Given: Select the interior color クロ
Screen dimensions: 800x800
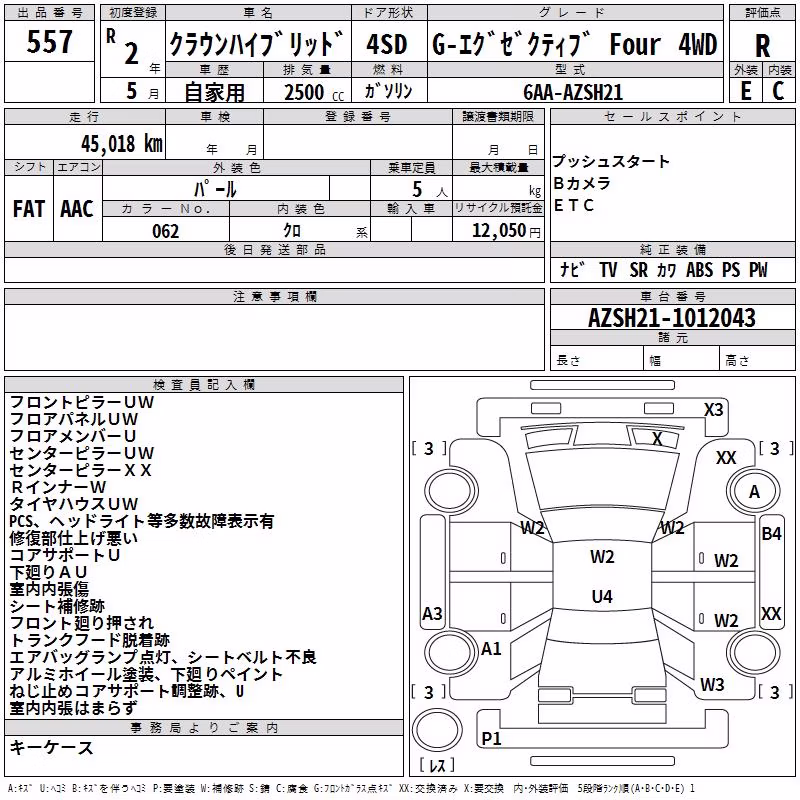Looking at the screenshot, I should pyautogui.click(x=292, y=231).
